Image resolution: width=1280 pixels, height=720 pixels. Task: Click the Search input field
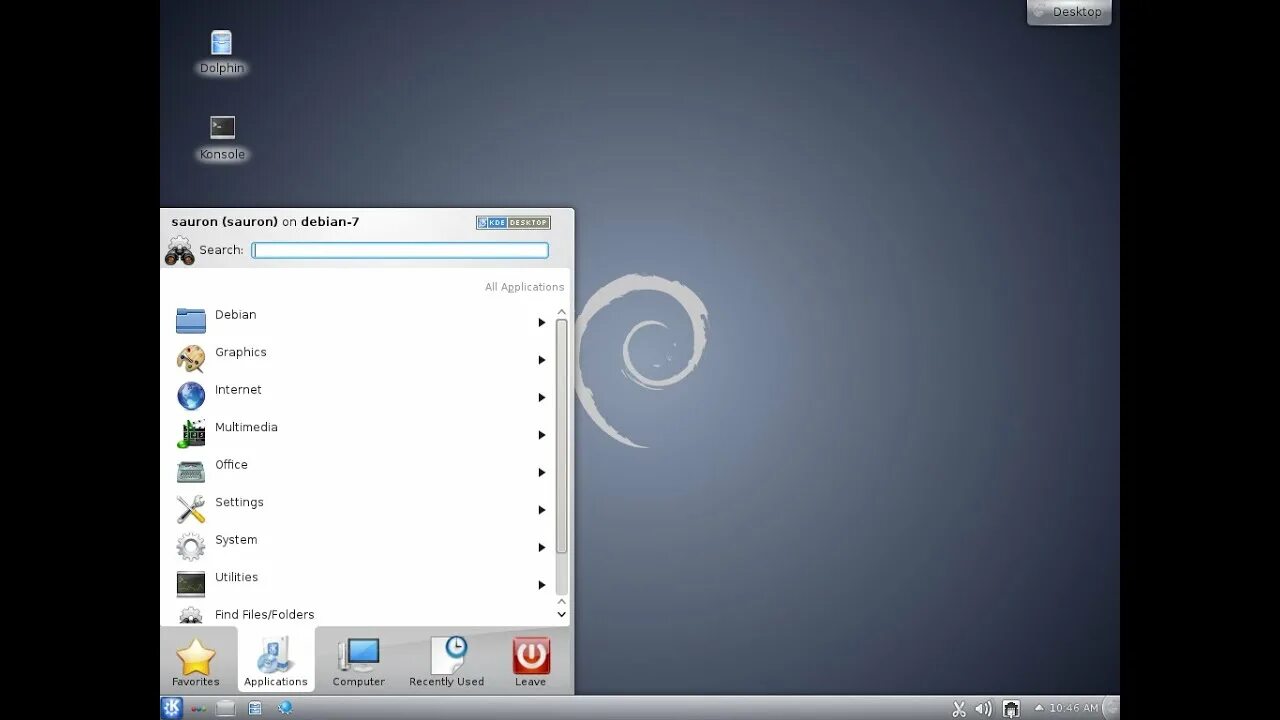400,250
